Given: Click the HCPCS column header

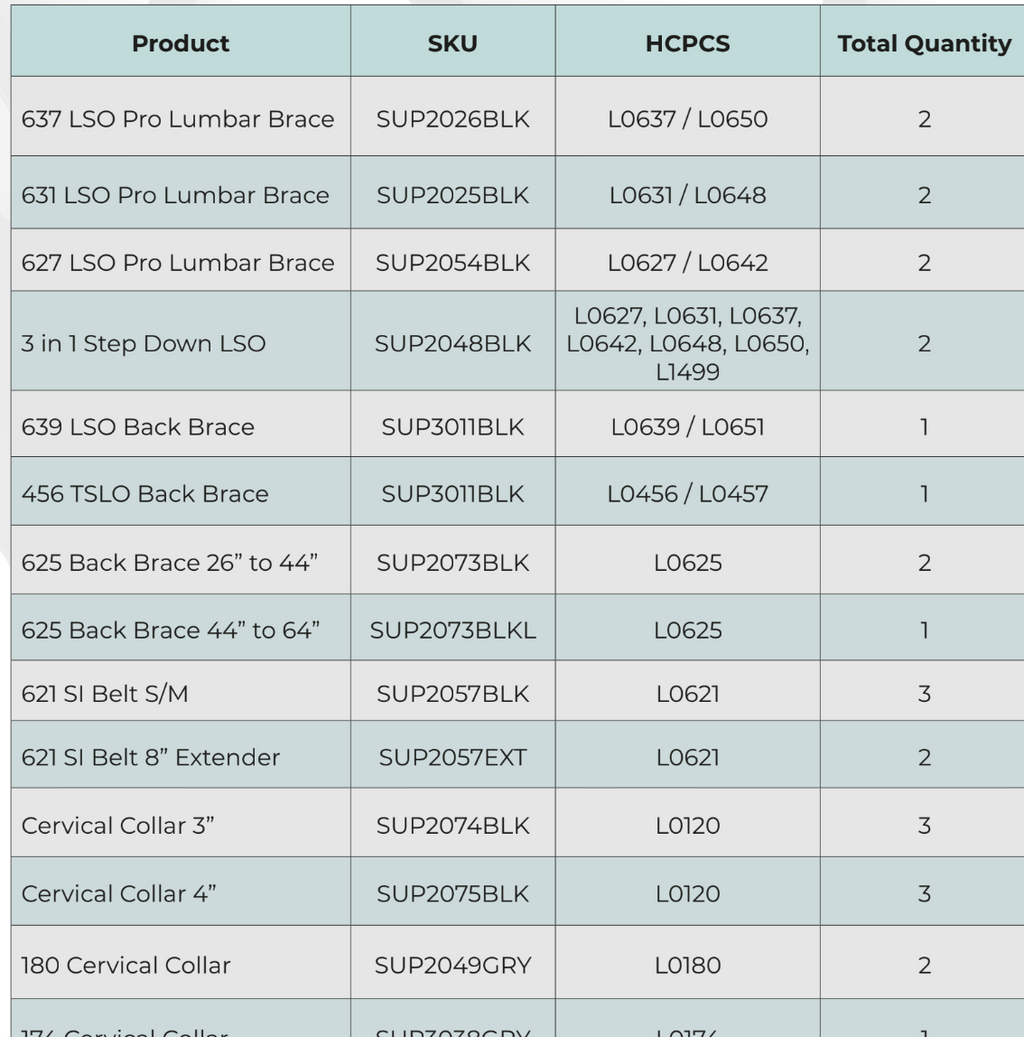Looking at the screenshot, I should click(x=688, y=41).
